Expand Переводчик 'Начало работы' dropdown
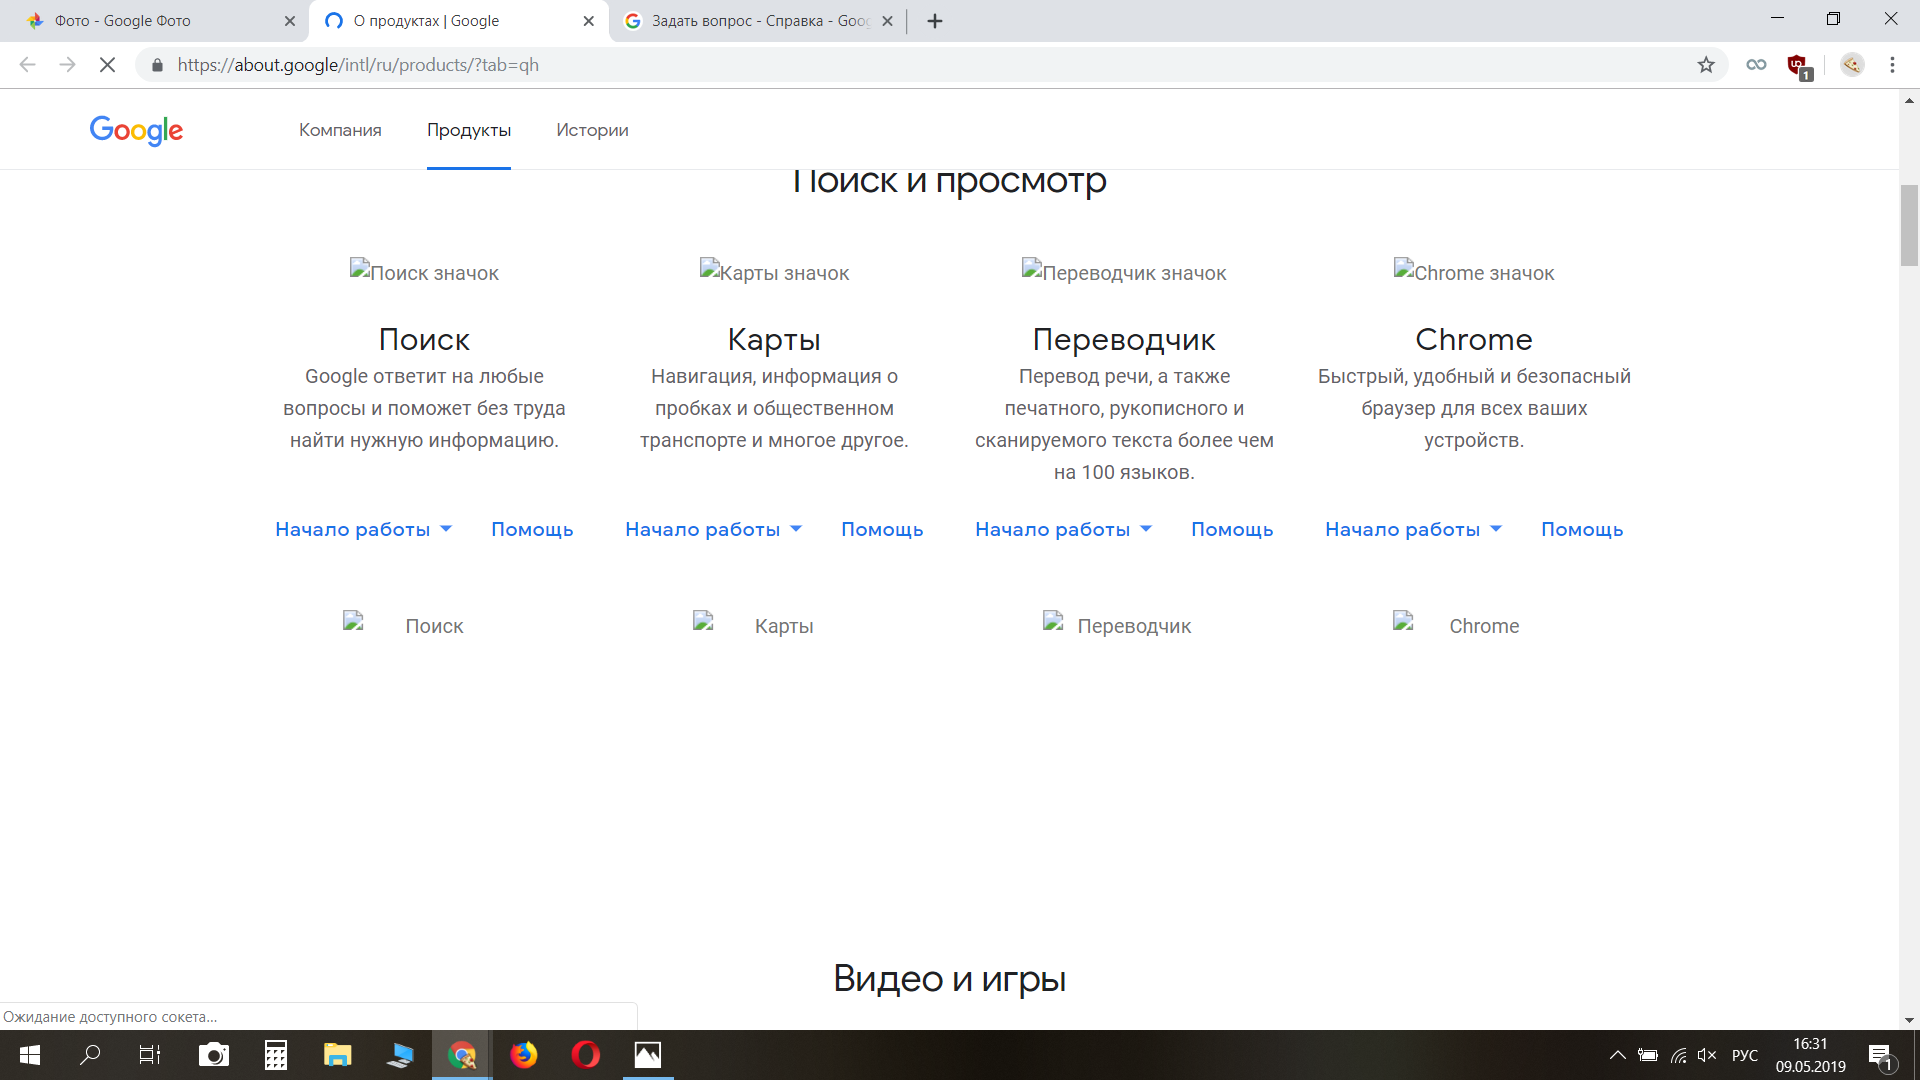 [1064, 529]
